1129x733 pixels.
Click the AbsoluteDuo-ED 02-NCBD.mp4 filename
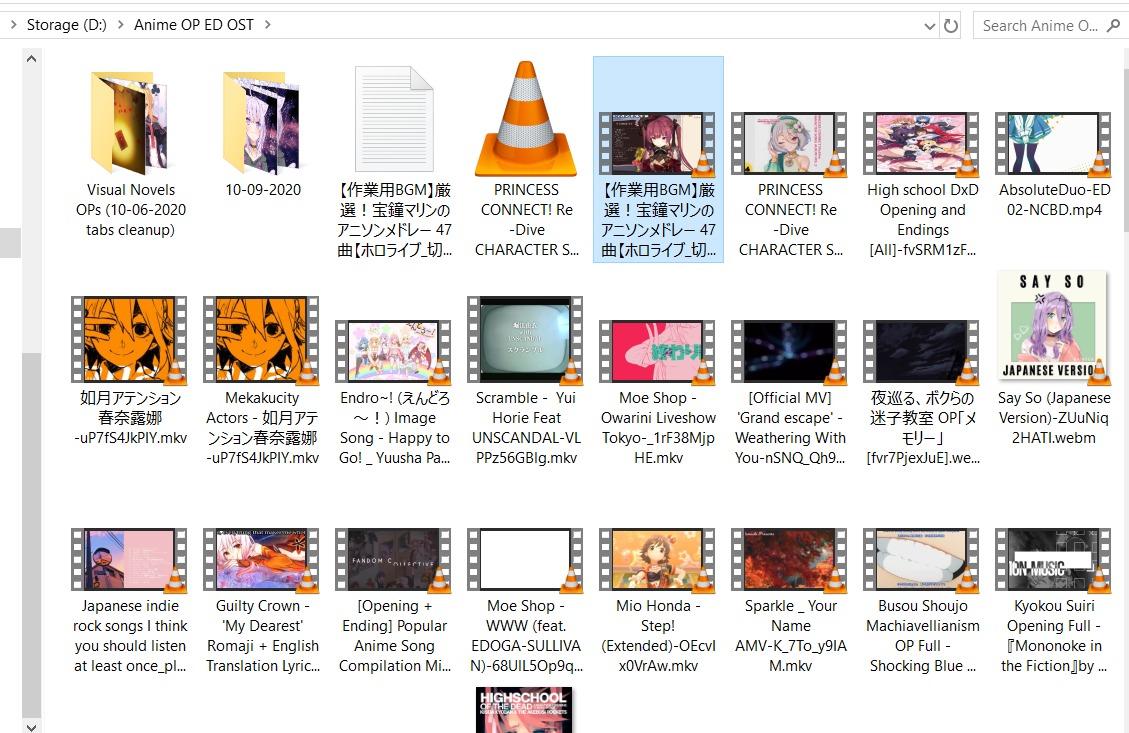pyautogui.click(x=1054, y=199)
